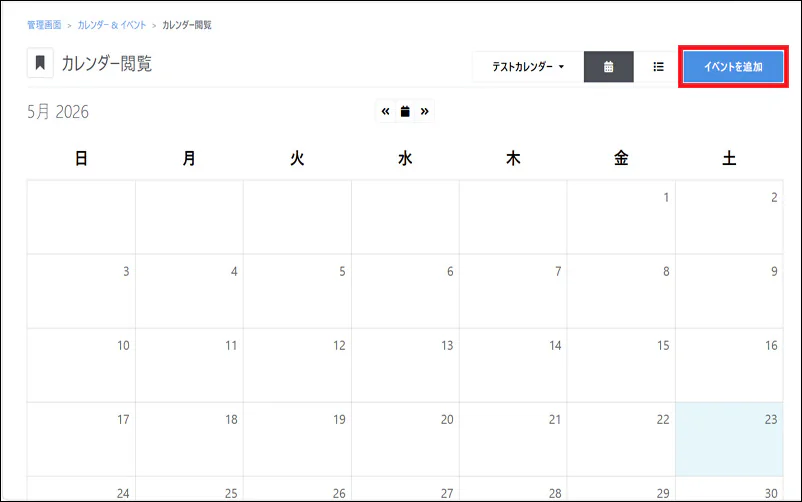Click the 水 weekday column header

coord(405,158)
